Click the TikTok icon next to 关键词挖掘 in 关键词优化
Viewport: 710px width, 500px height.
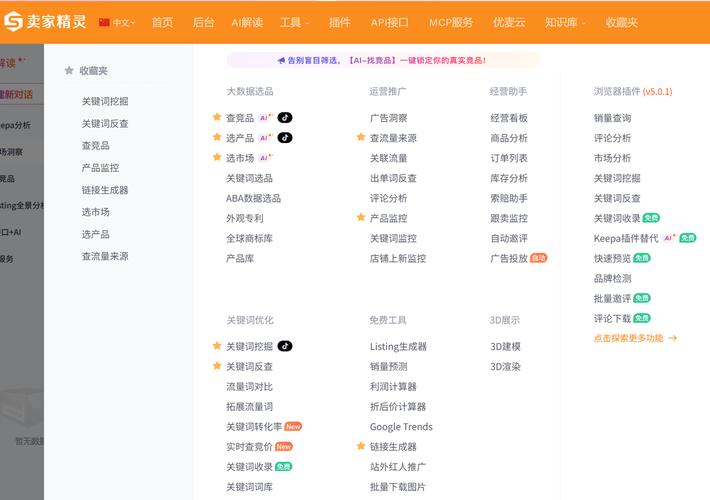point(285,346)
